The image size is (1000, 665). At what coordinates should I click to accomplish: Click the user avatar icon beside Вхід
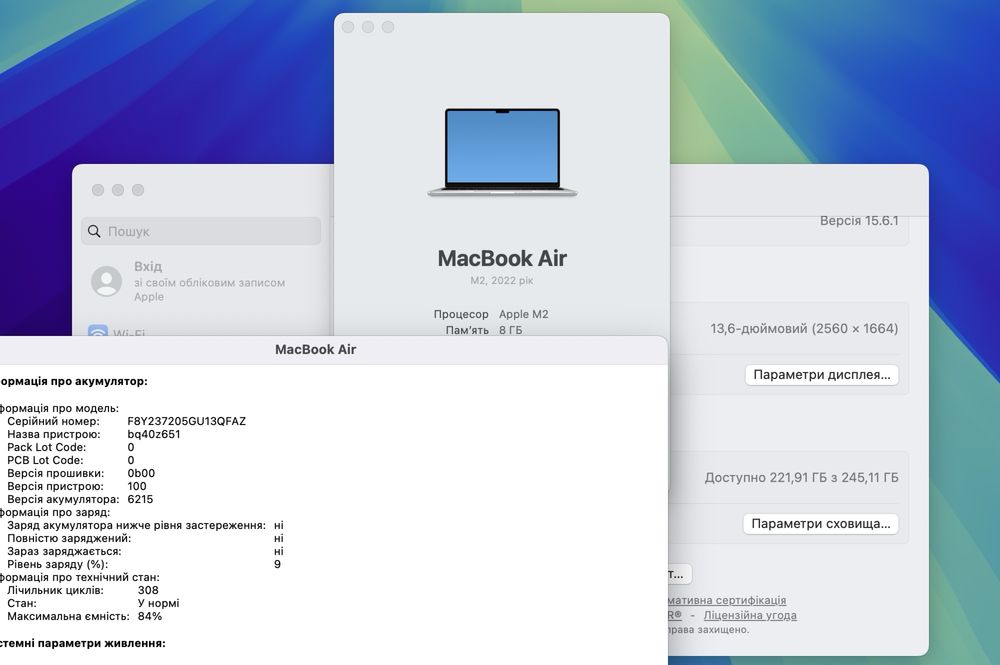[107, 281]
